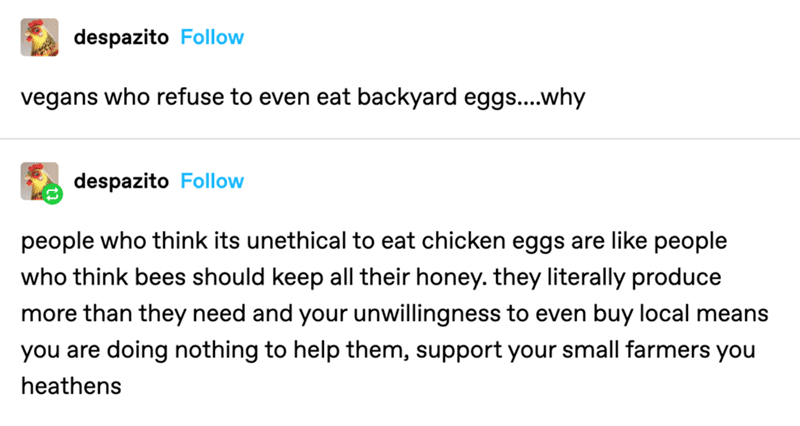800x426 pixels.
Task: Click the word 'eggs....why' in the first post
Action: (x=524, y=97)
